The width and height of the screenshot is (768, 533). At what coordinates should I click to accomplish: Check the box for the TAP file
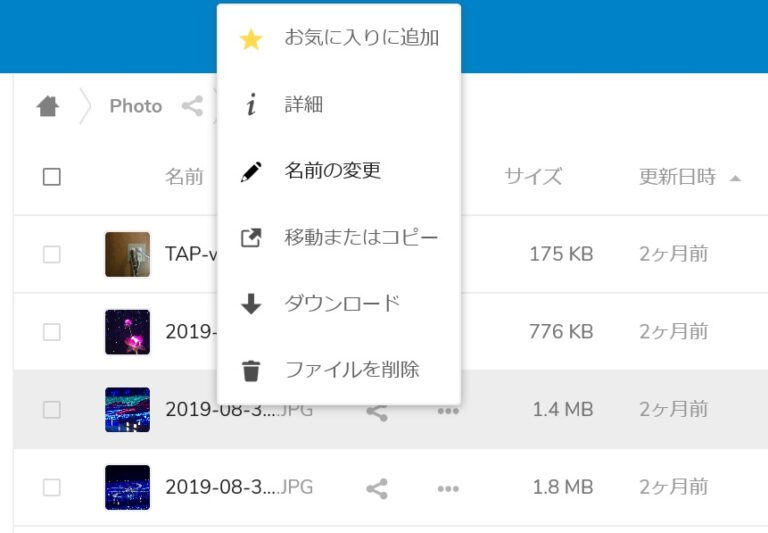[52, 254]
